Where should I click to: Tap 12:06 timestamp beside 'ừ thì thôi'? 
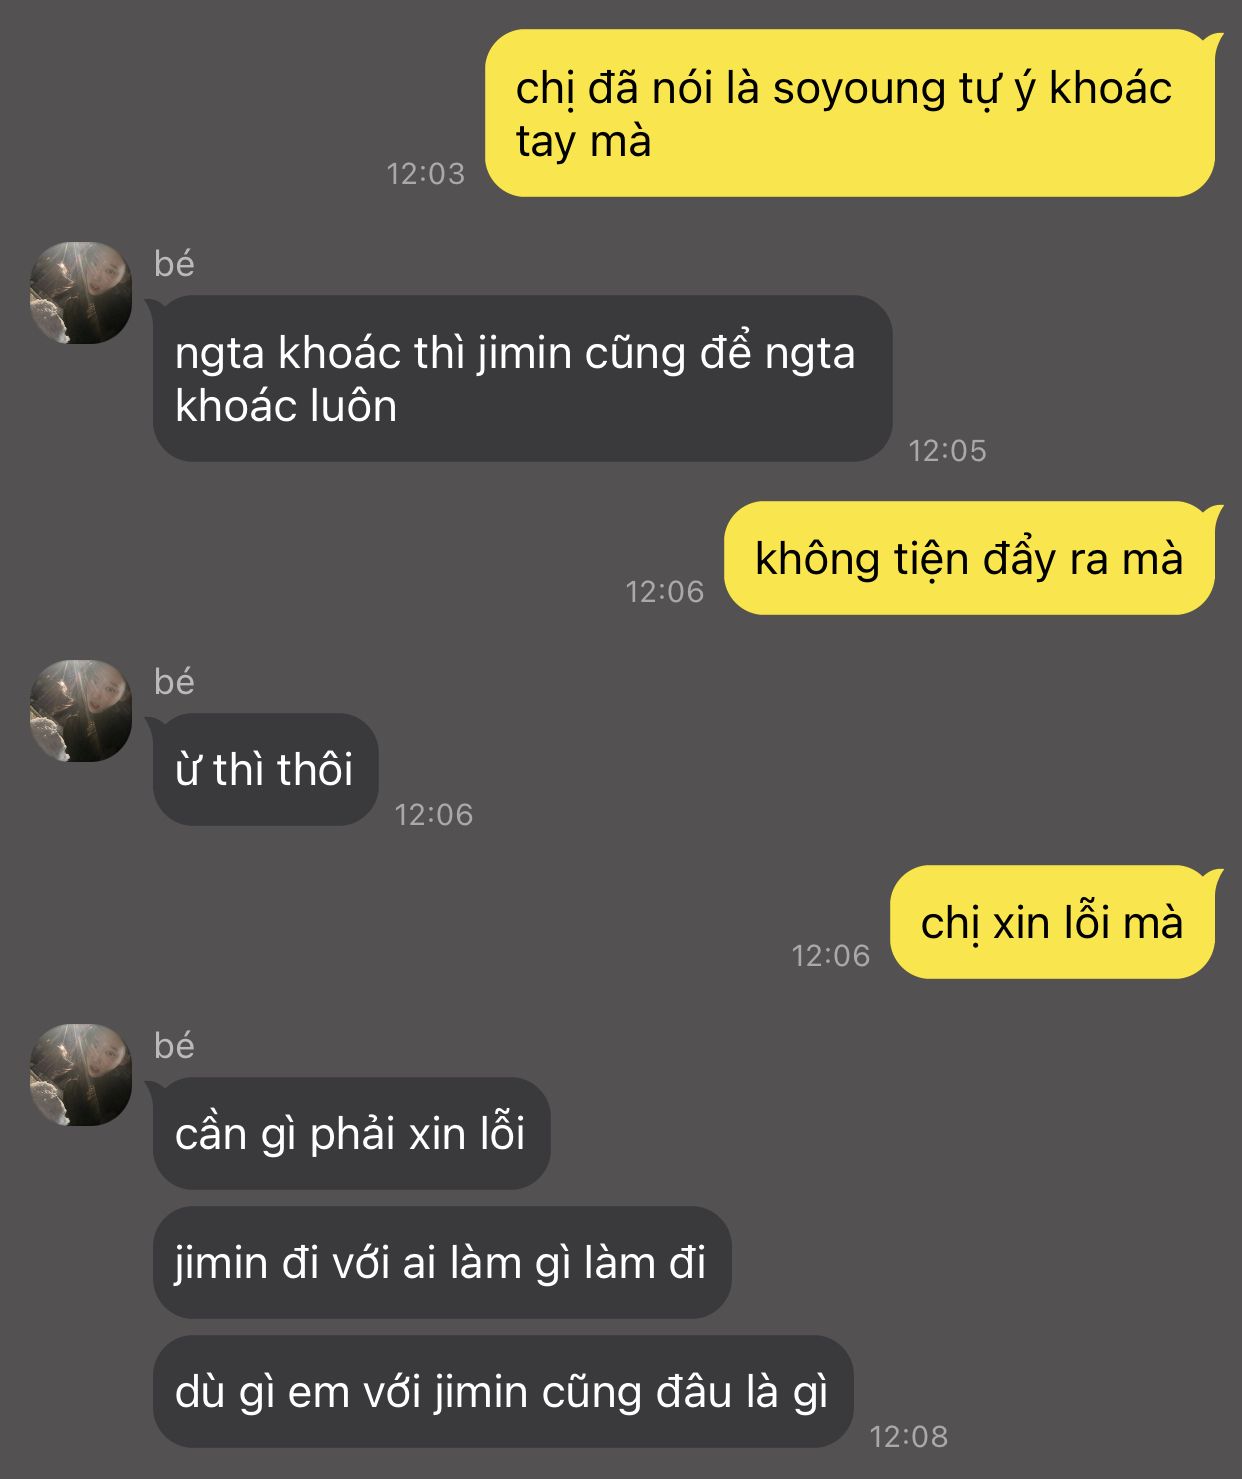434,815
